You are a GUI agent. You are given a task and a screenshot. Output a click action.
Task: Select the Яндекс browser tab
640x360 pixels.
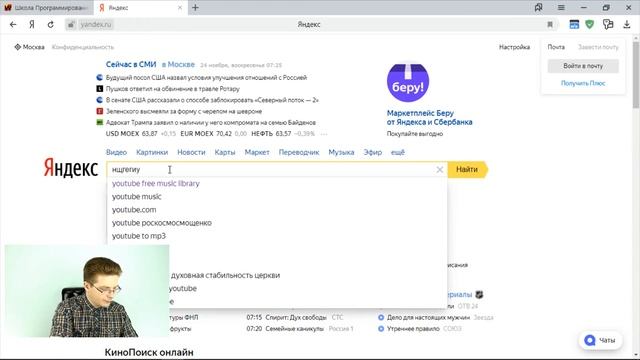pos(140,8)
